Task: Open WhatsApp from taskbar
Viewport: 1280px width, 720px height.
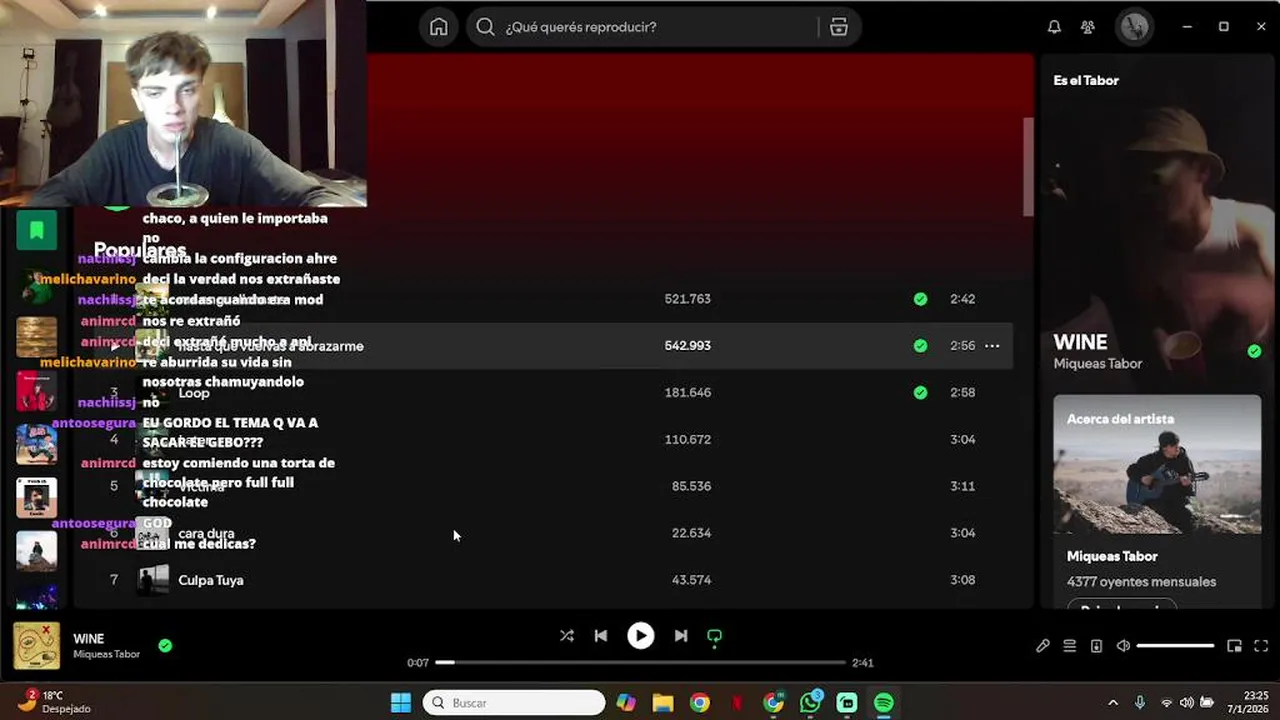Action: point(810,703)
